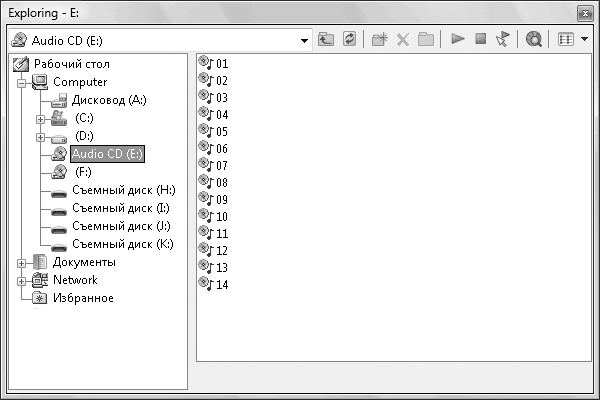This screenshot has width=600, height=400.
Task: Select audio track 14
Action: (x=221, y=285)
